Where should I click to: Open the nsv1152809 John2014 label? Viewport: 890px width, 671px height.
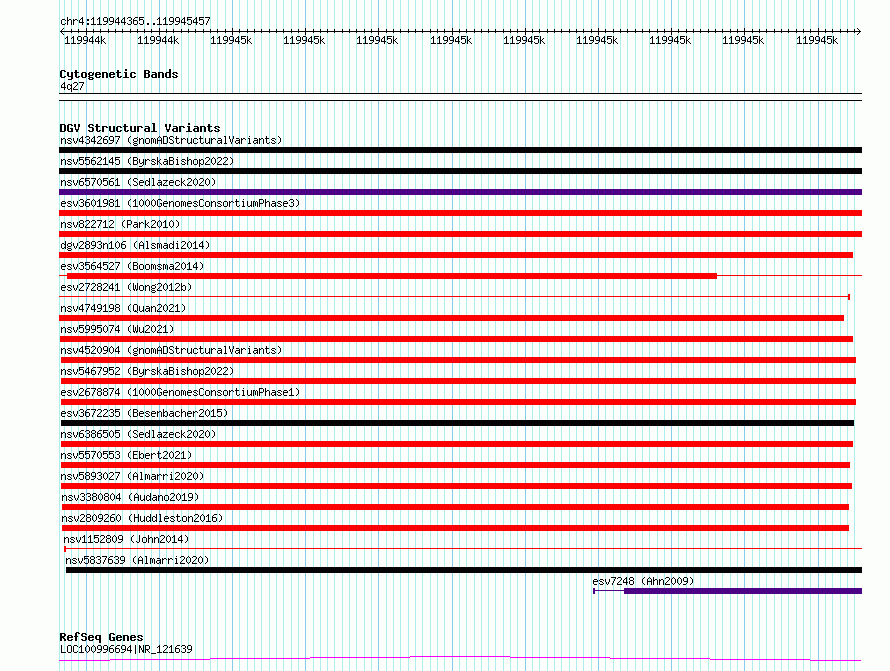pyautogui.click(x=126, y=539)
